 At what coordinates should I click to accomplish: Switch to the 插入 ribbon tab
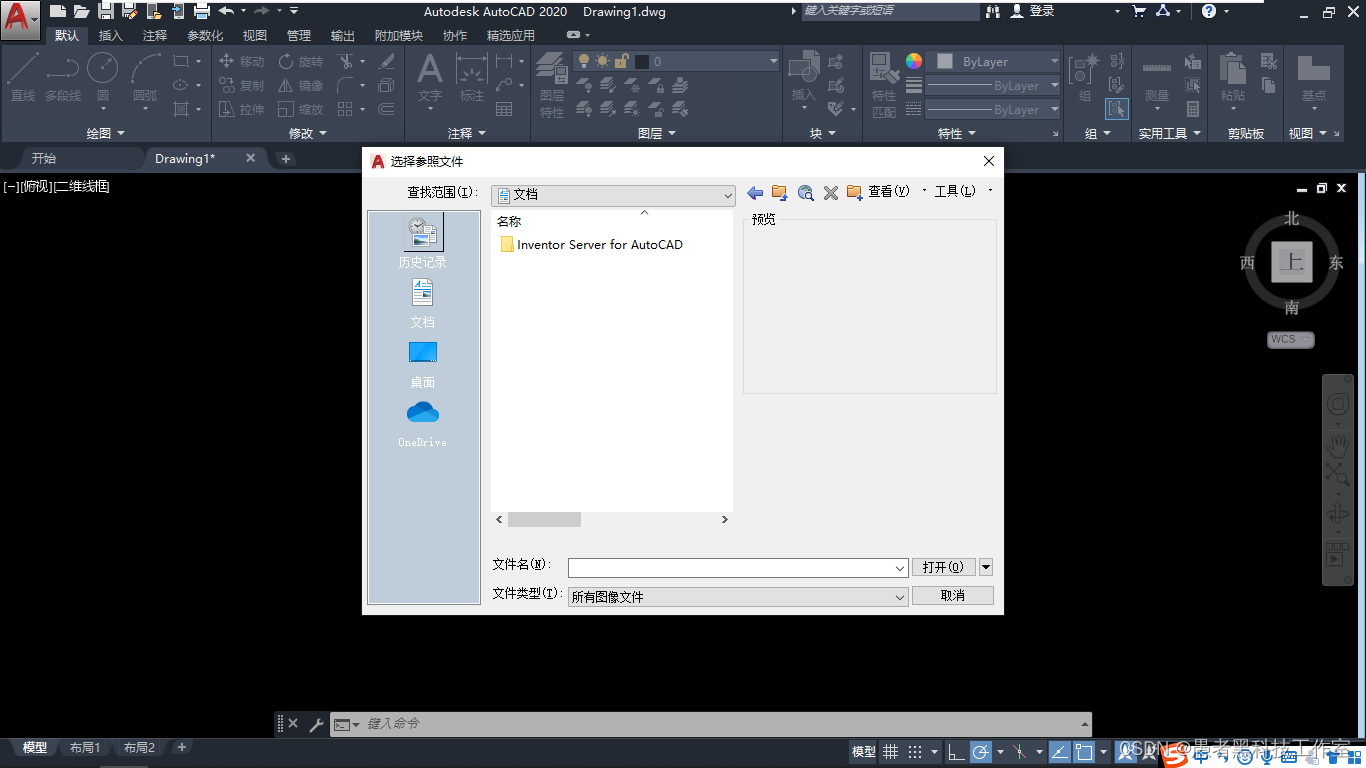(110, 36)
